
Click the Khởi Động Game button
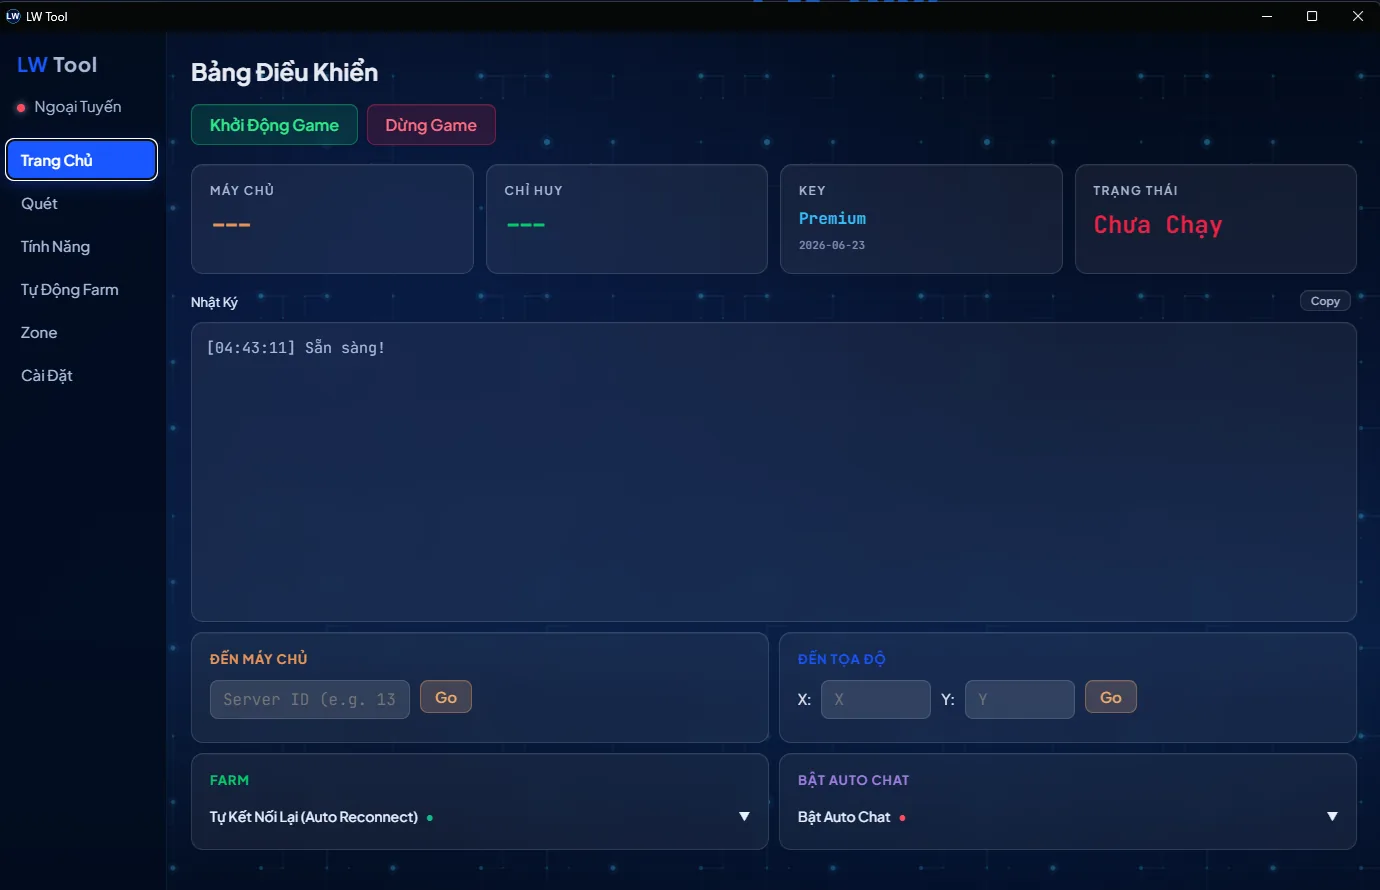click(274, 125)
